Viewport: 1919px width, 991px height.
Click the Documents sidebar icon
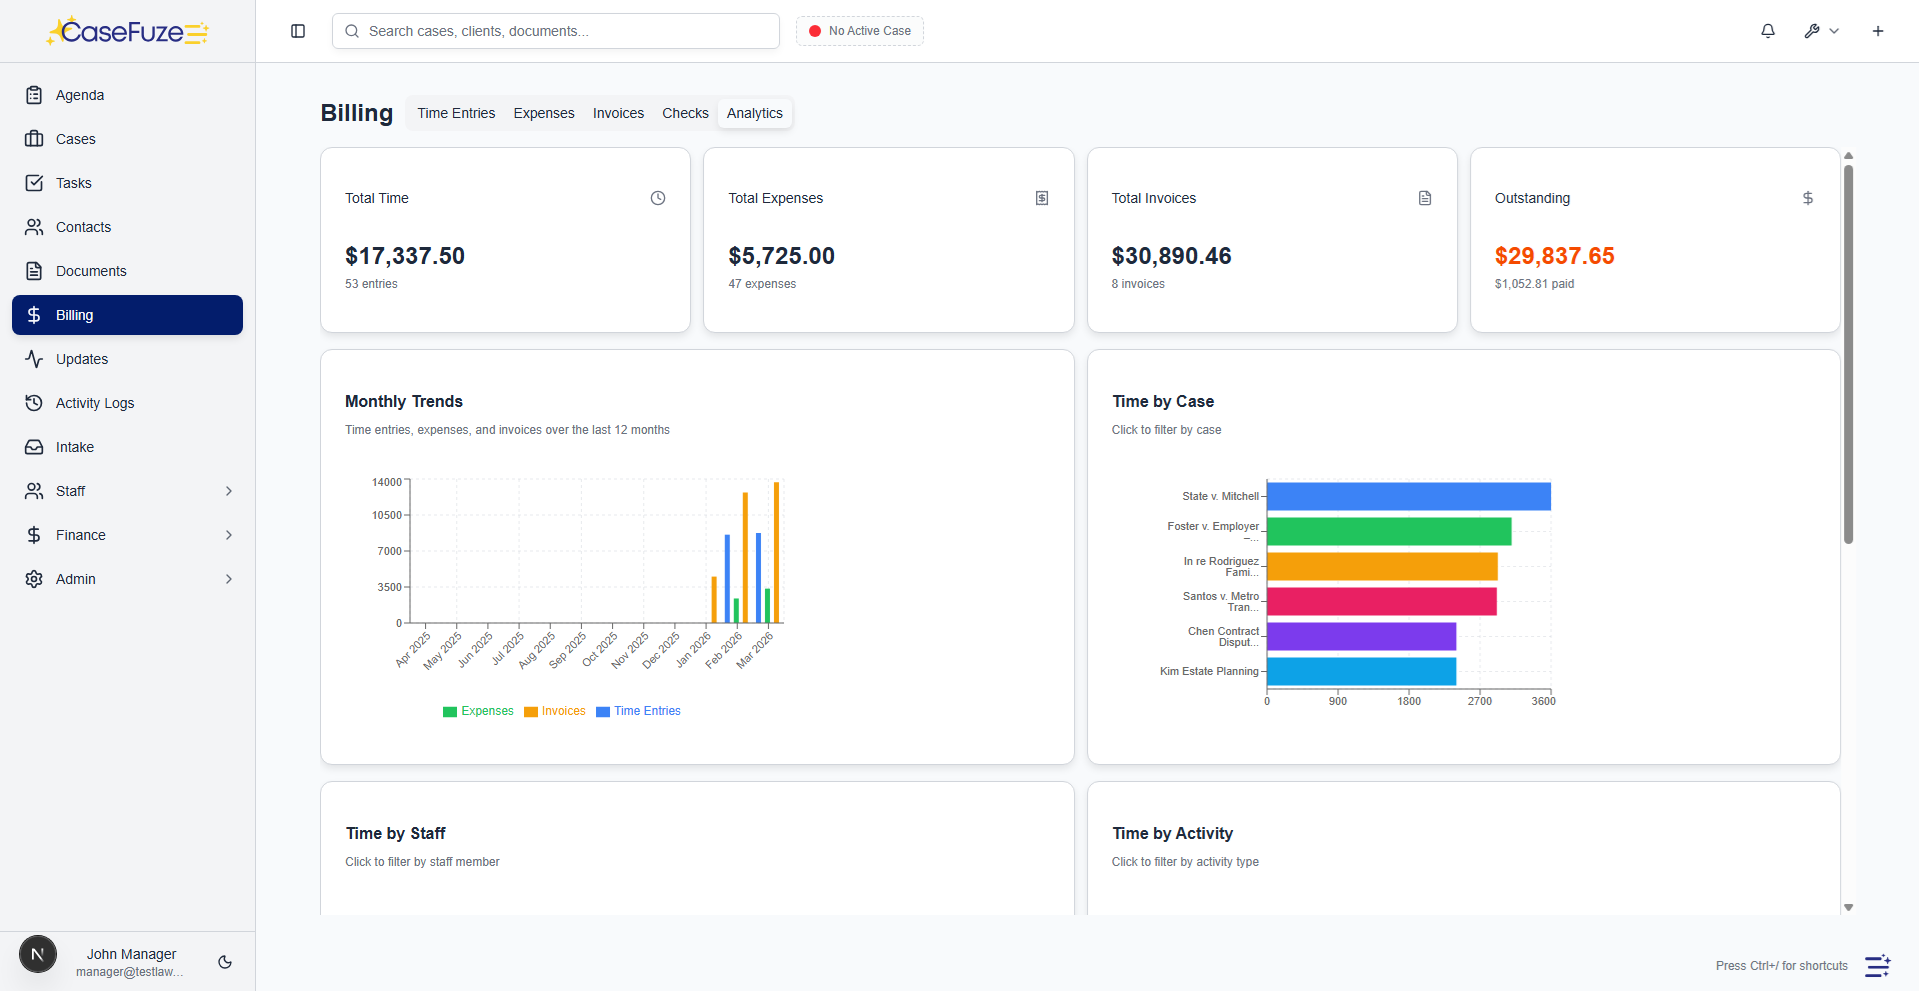click(x=34, y=271)
